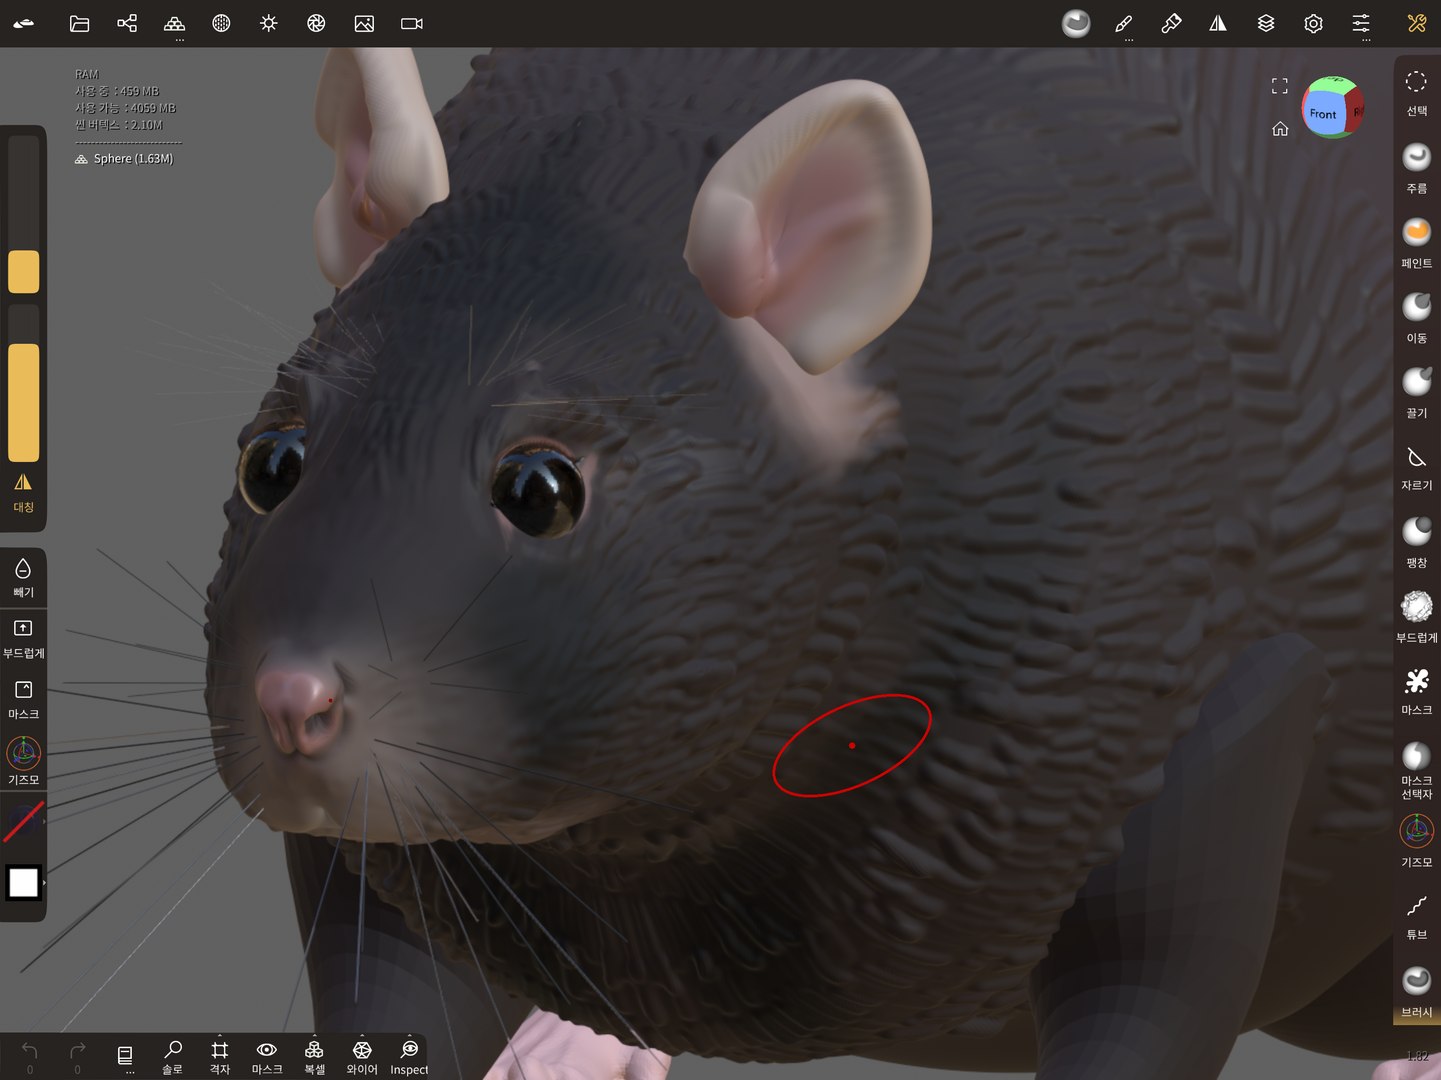Open the Settings gear menu
The height and width of the screenshot is (1080, 1441).
pyautogui.click(x=1314, y=23)
